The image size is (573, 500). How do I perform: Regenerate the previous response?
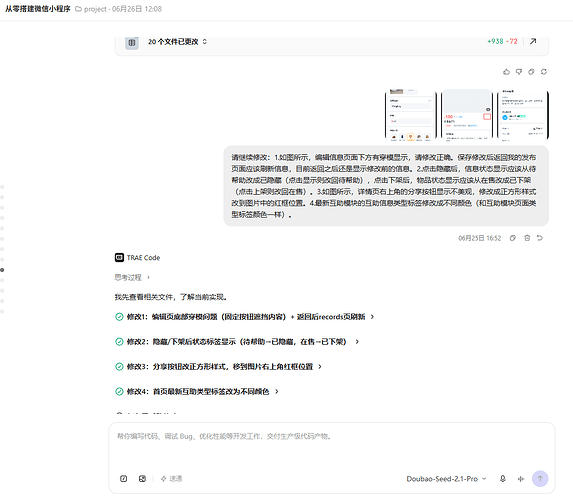544,72
